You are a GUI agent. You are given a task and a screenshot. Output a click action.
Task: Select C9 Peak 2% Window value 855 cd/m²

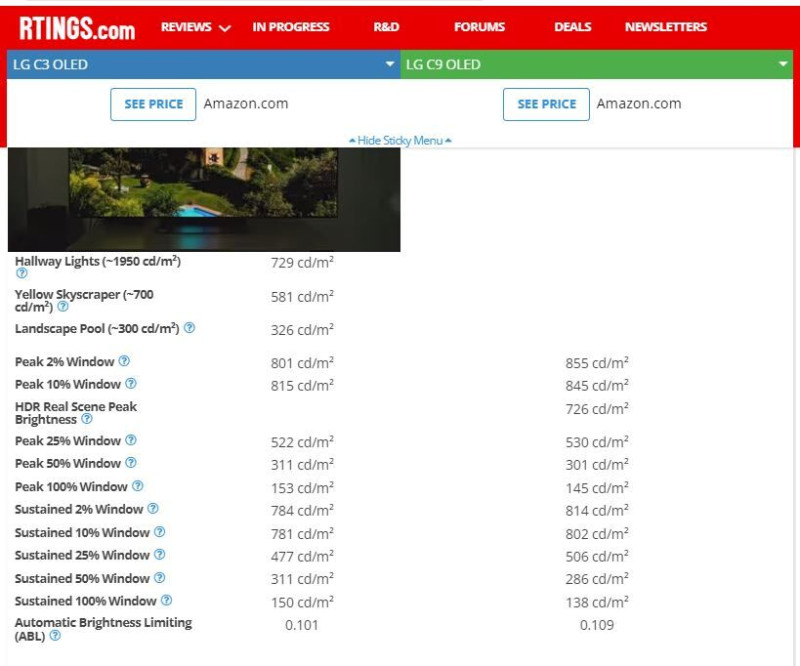[596, 363]
